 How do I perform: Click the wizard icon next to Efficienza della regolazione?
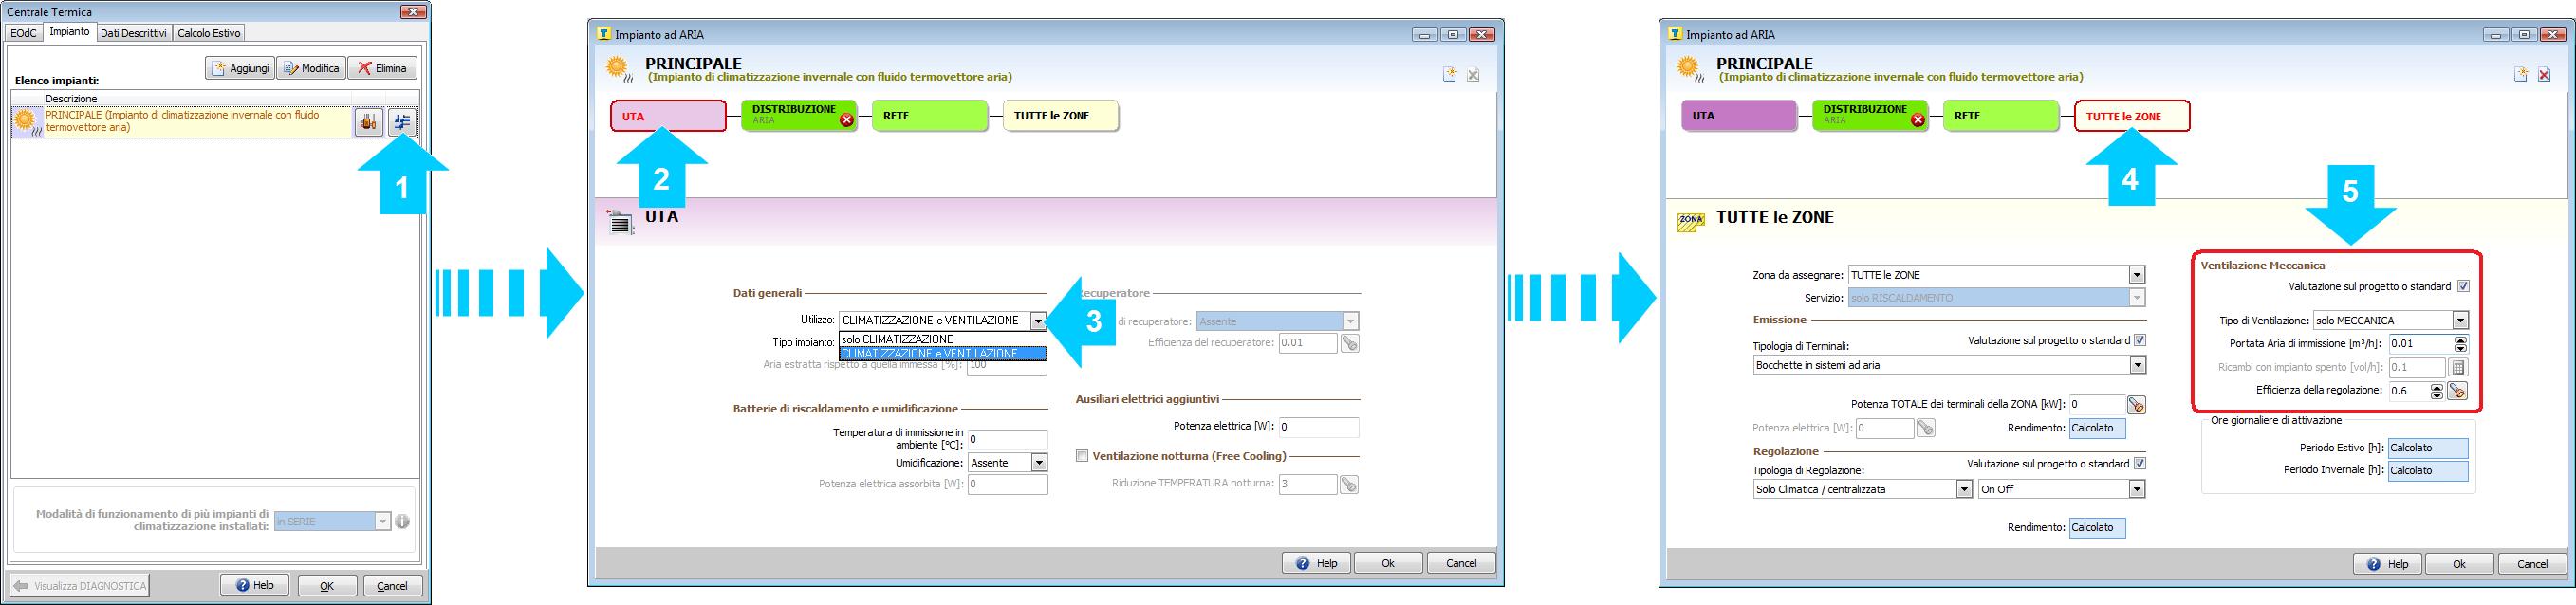(2458, 391)
